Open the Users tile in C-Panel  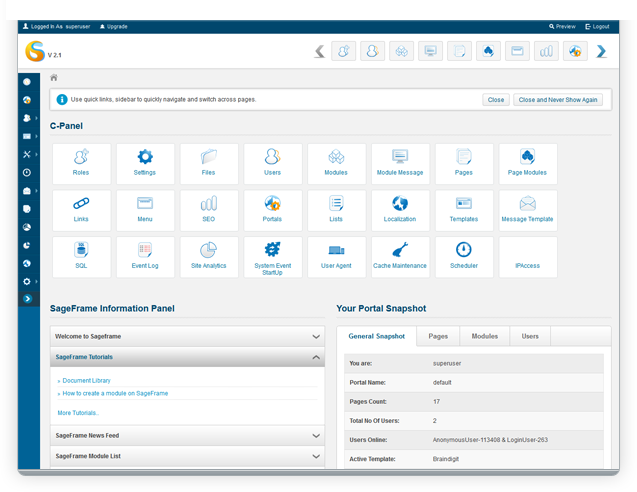pyautogui.click(x=273, y=164)
